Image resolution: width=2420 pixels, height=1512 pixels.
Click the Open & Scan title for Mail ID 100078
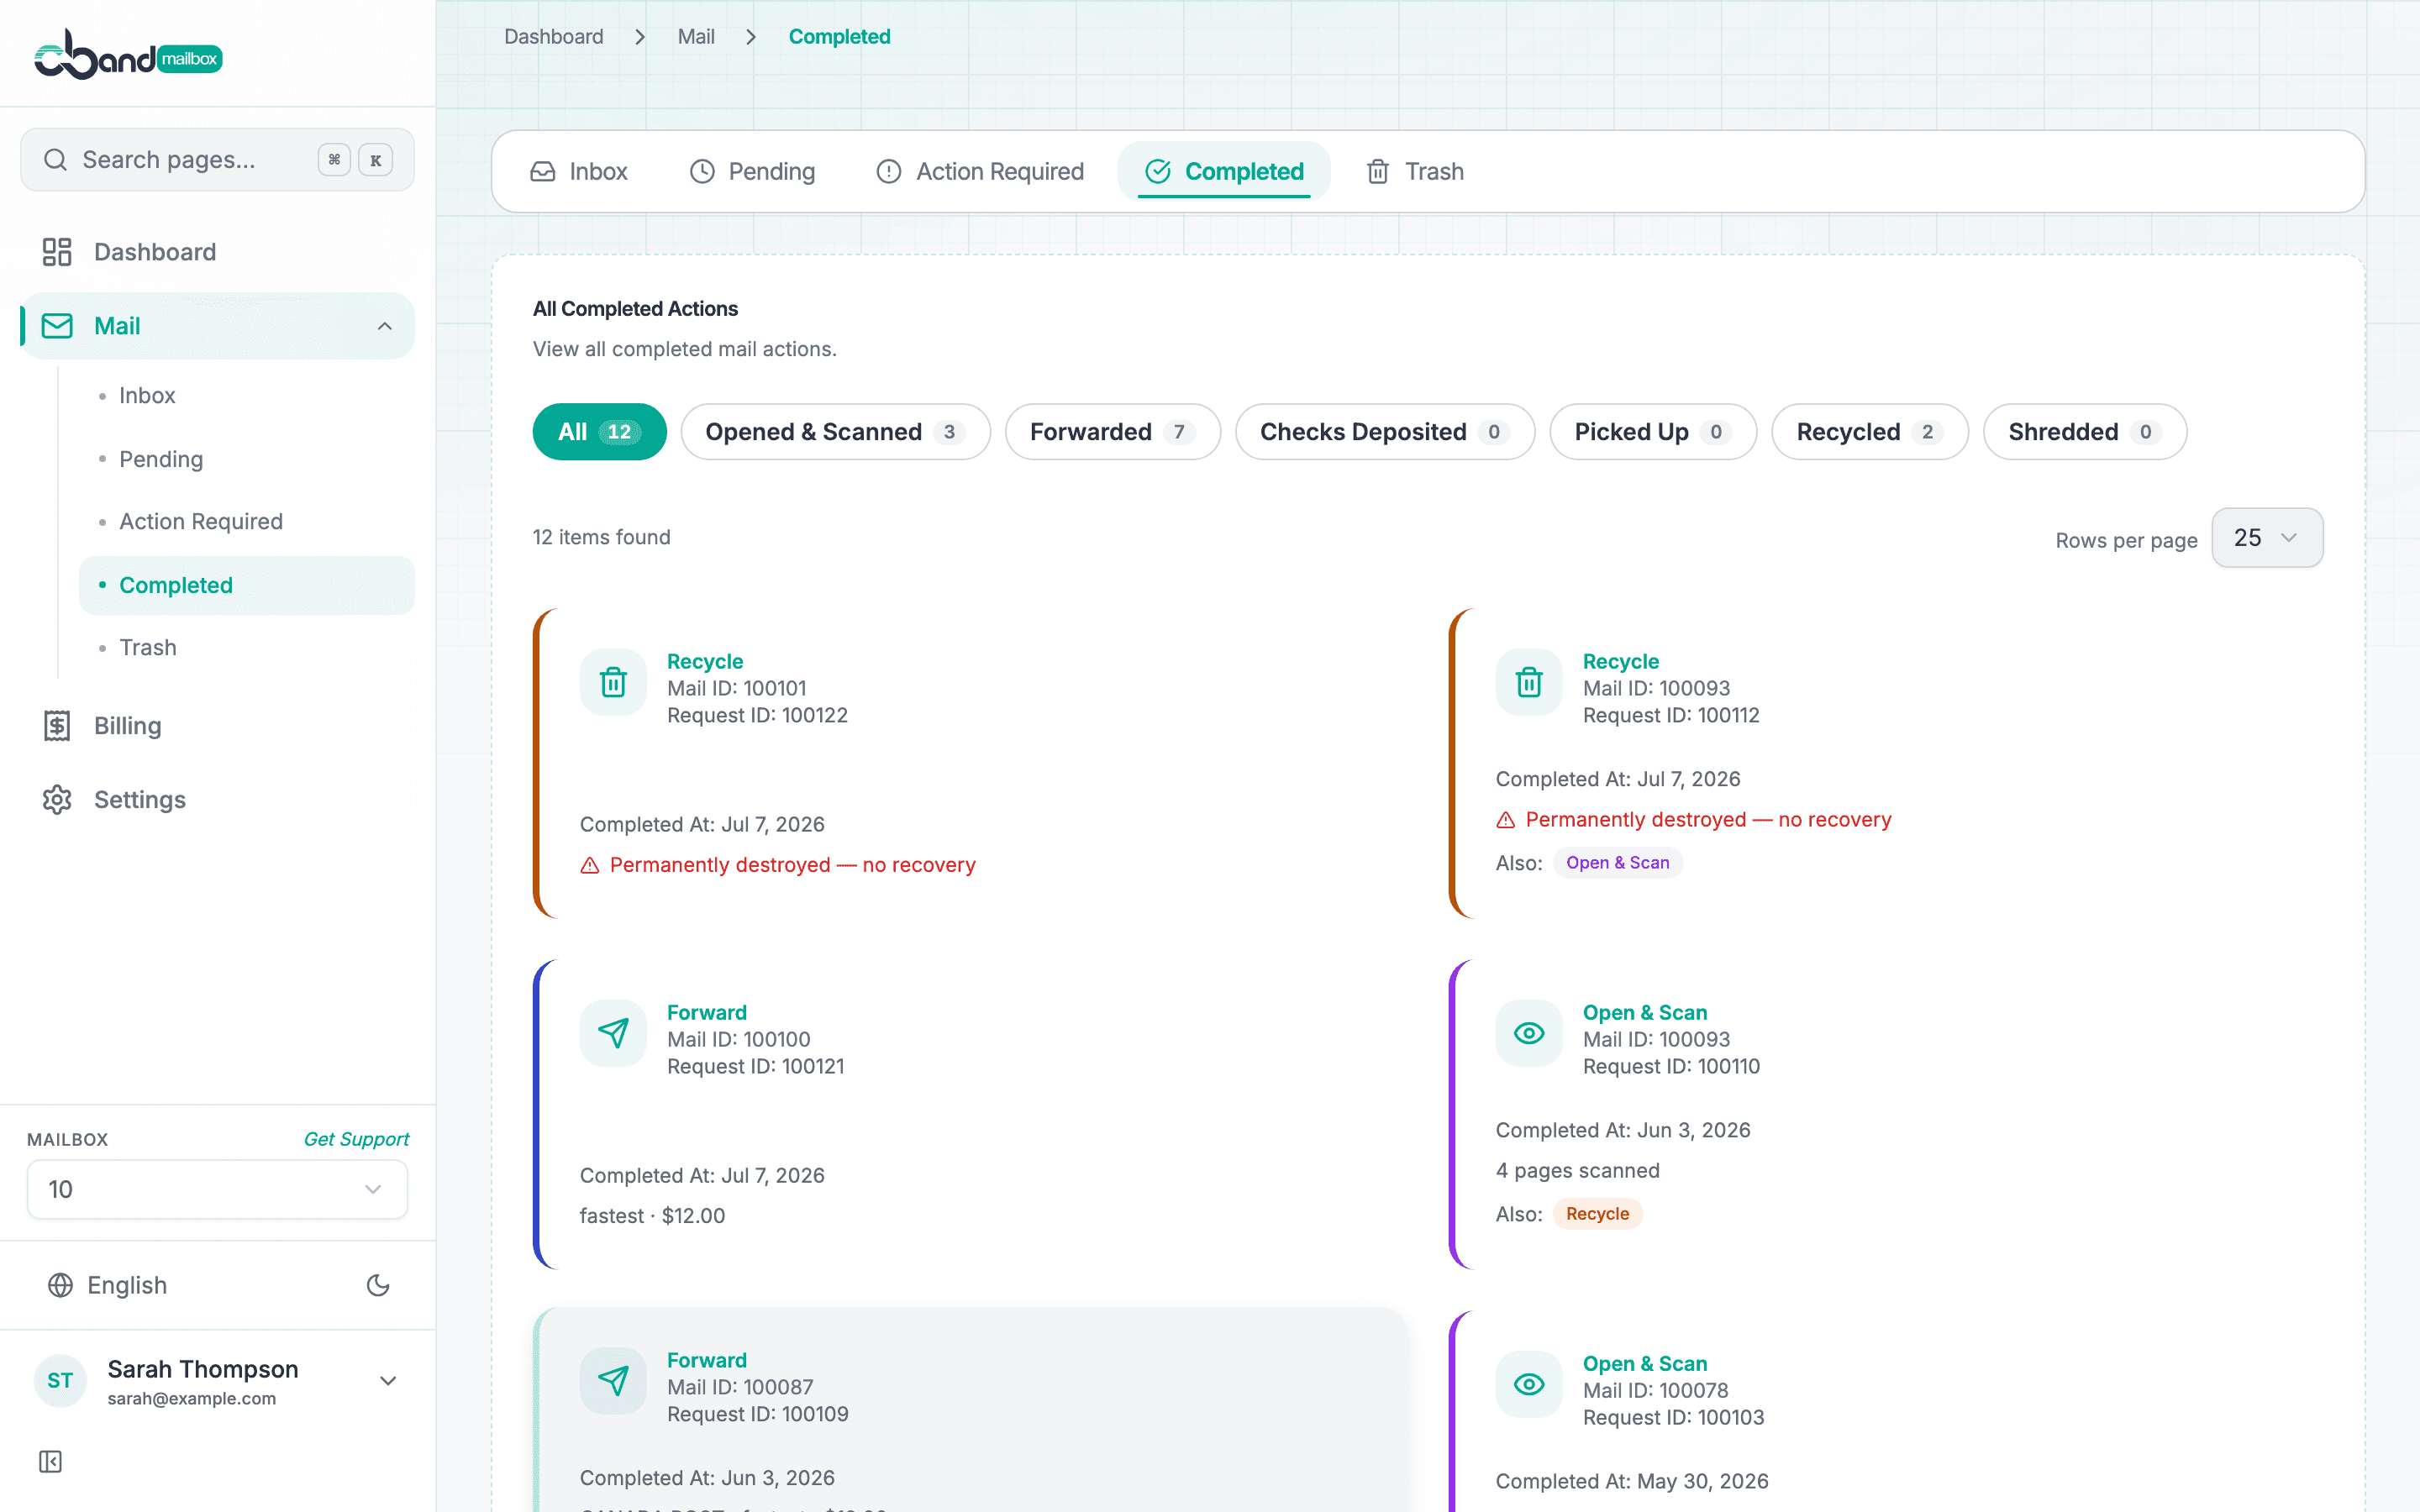click(x=1644, y=1364)
